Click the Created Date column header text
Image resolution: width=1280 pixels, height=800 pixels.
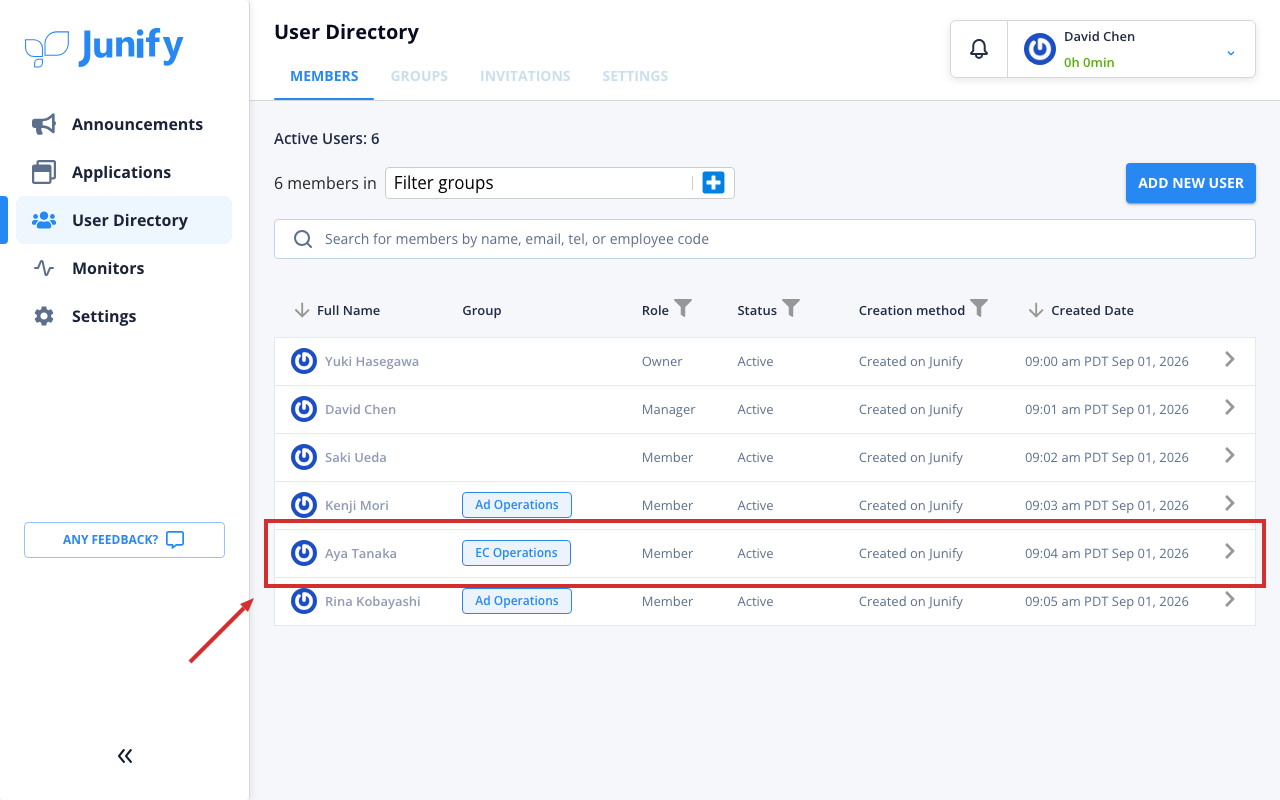pyautogui.click(x=1093, y=310)
